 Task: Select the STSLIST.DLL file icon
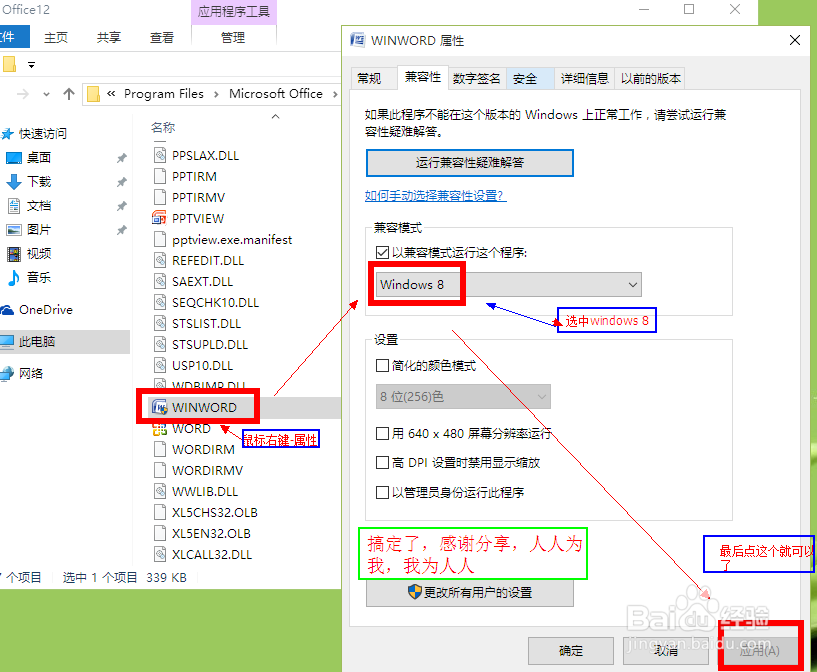click(160, 323)
